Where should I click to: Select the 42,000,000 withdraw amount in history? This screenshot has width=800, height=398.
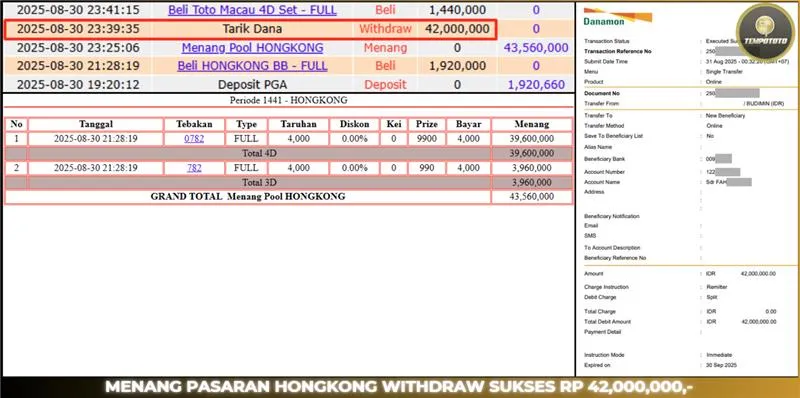coord(457,29)
